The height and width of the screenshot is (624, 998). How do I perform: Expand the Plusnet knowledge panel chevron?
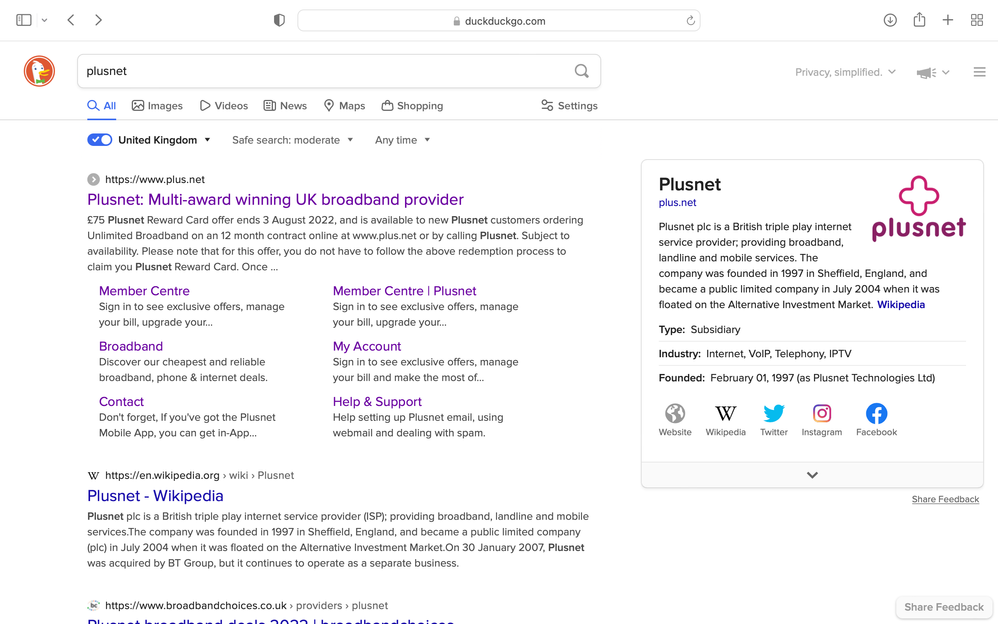(811, 474)
